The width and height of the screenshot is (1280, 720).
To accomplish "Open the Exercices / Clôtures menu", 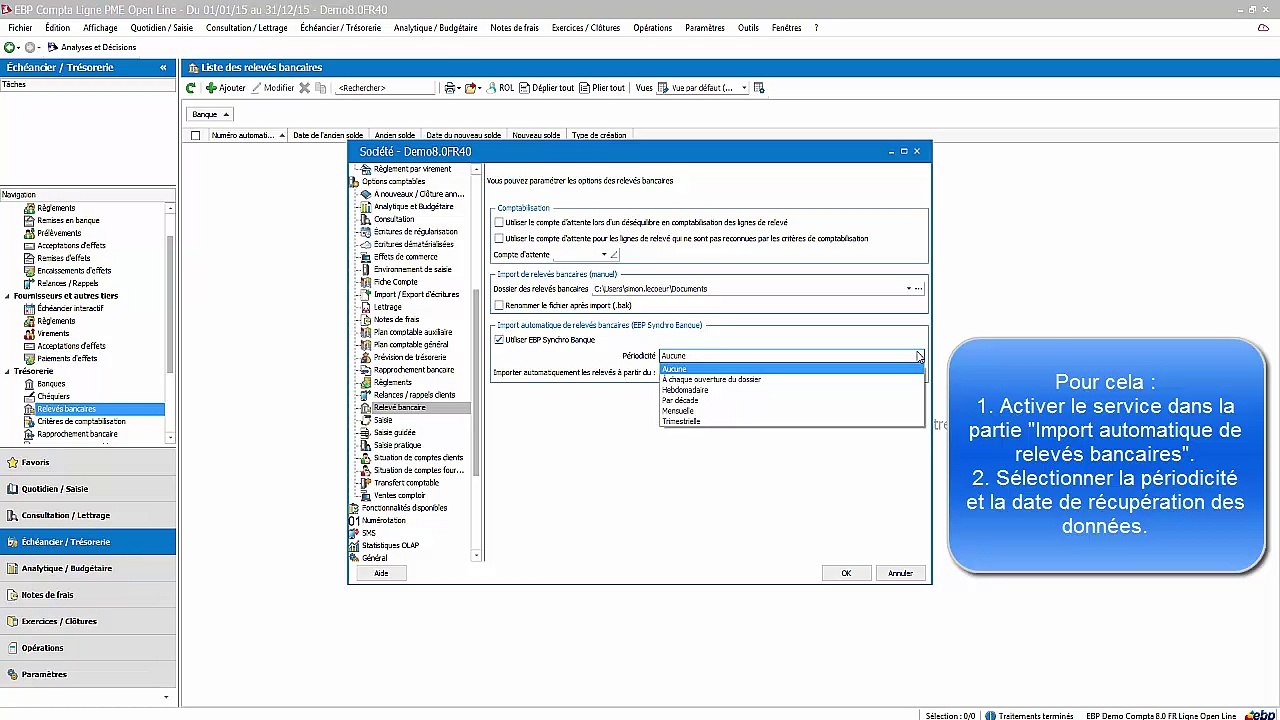I will click(586, 28).
